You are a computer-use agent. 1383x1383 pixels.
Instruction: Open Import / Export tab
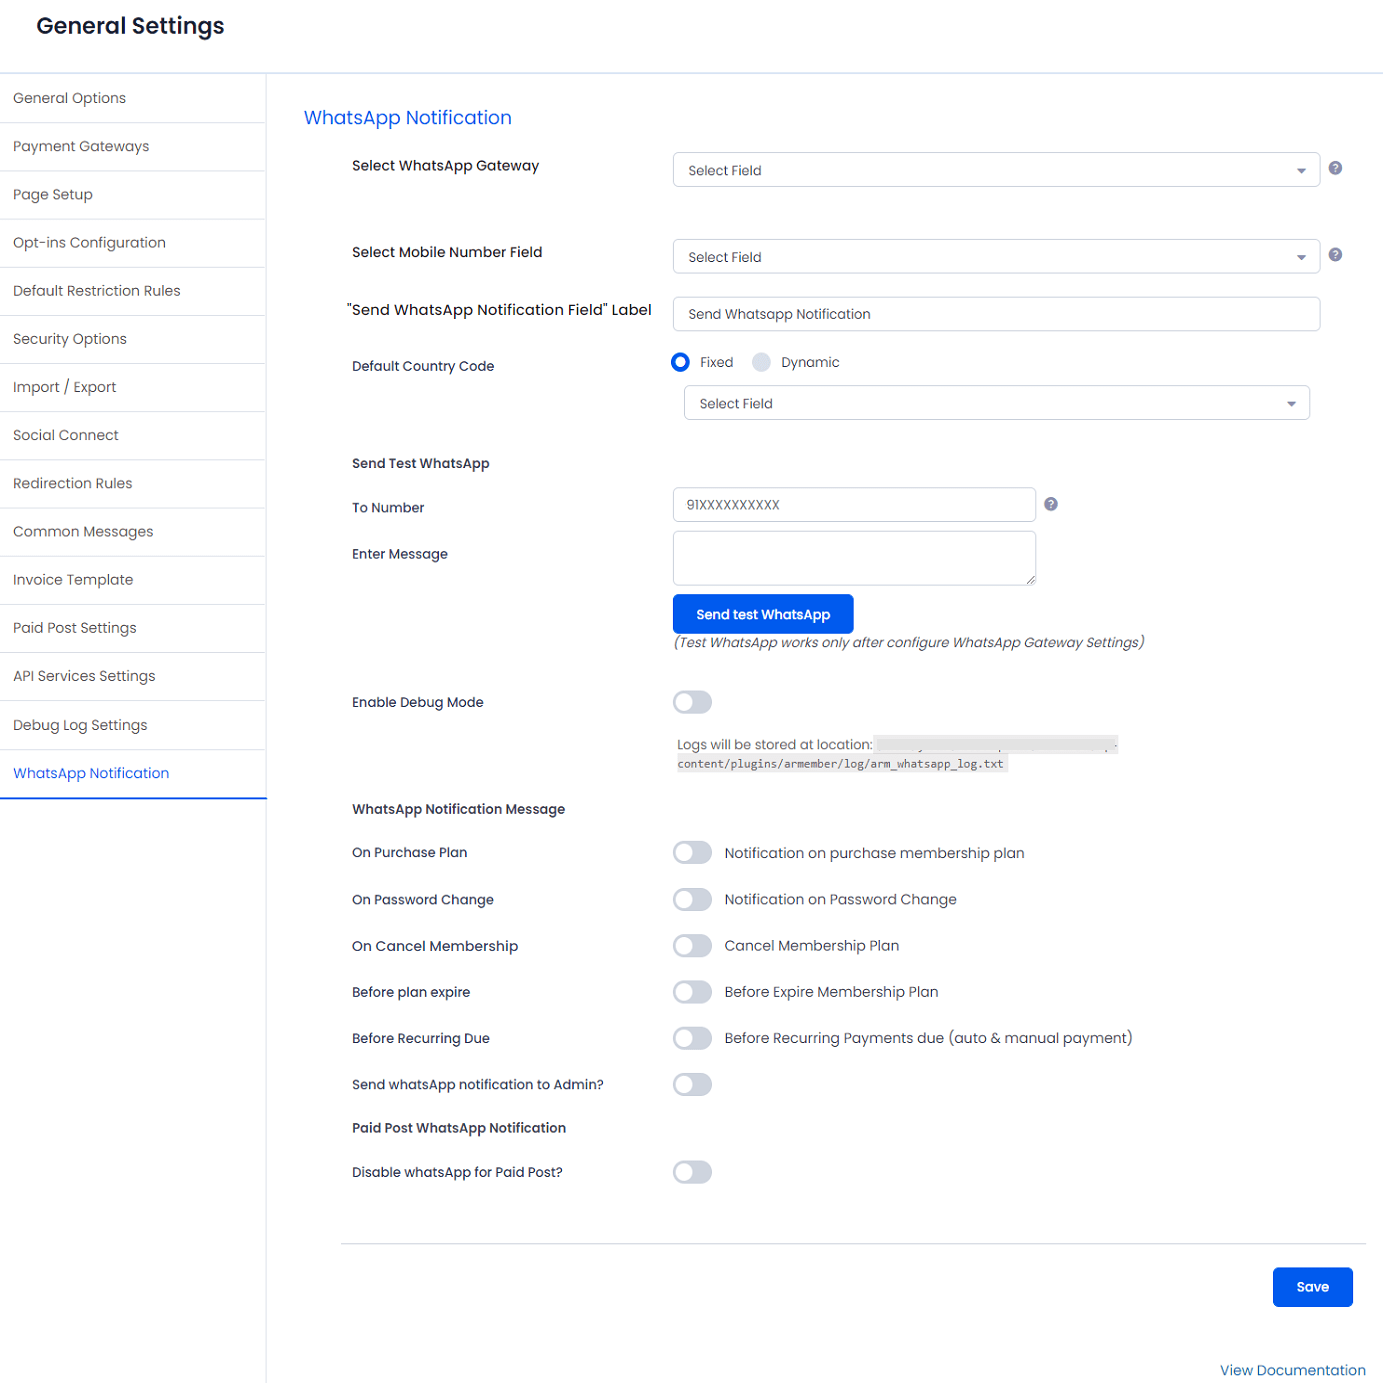pos(133,387)
